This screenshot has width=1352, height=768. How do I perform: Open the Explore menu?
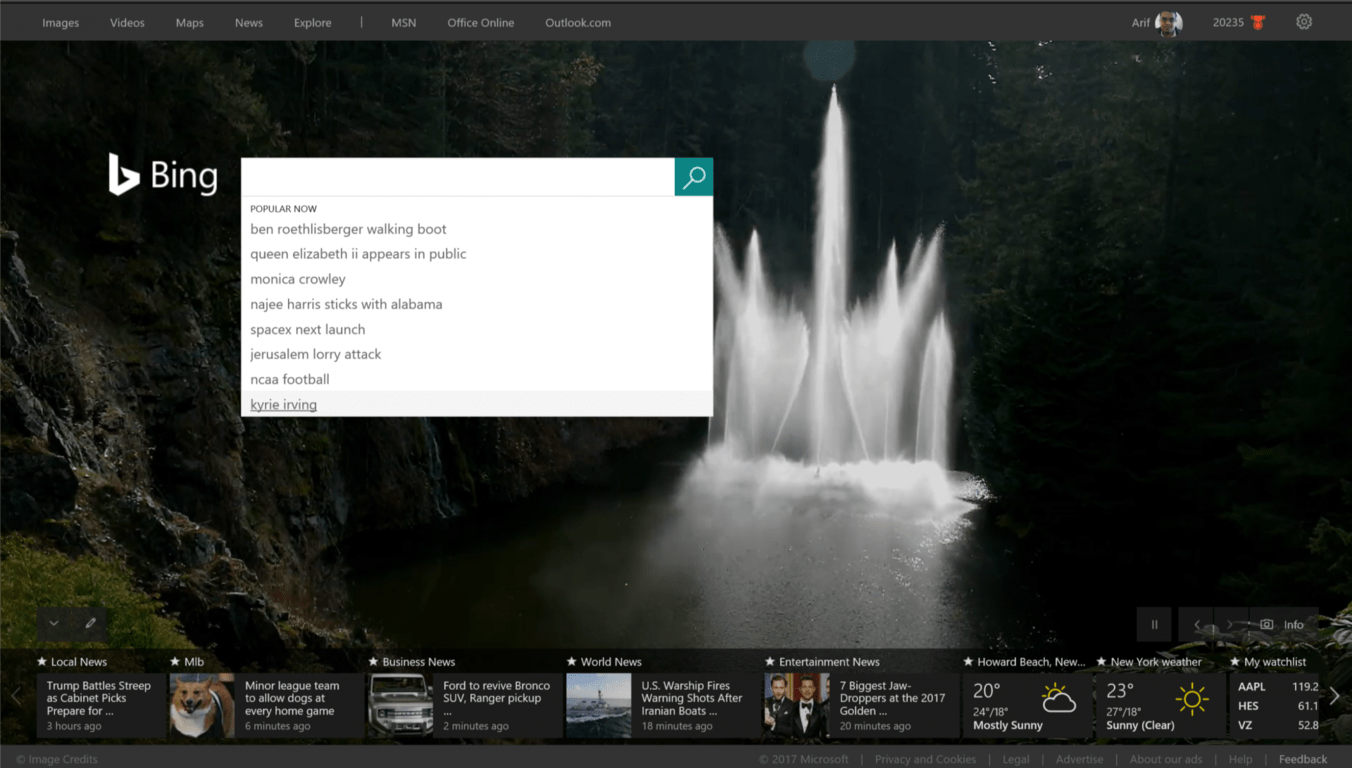(x=312, y=23)
